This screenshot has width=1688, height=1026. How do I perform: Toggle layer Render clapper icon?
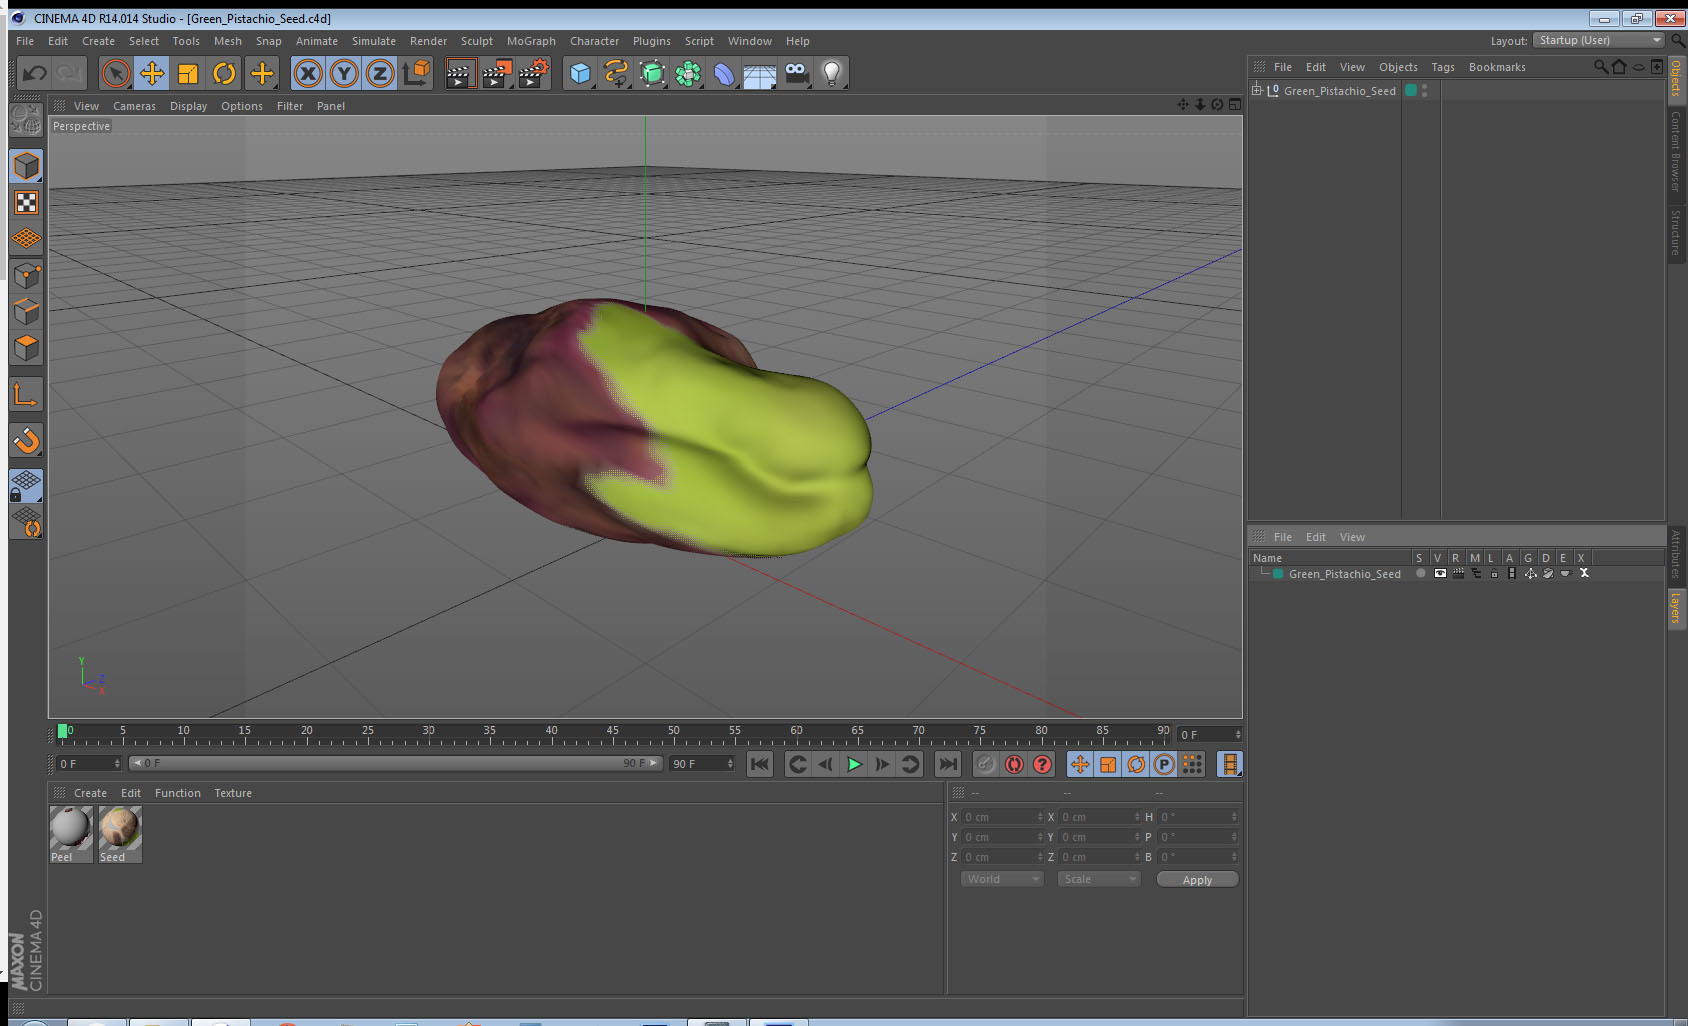[1458, 573]
